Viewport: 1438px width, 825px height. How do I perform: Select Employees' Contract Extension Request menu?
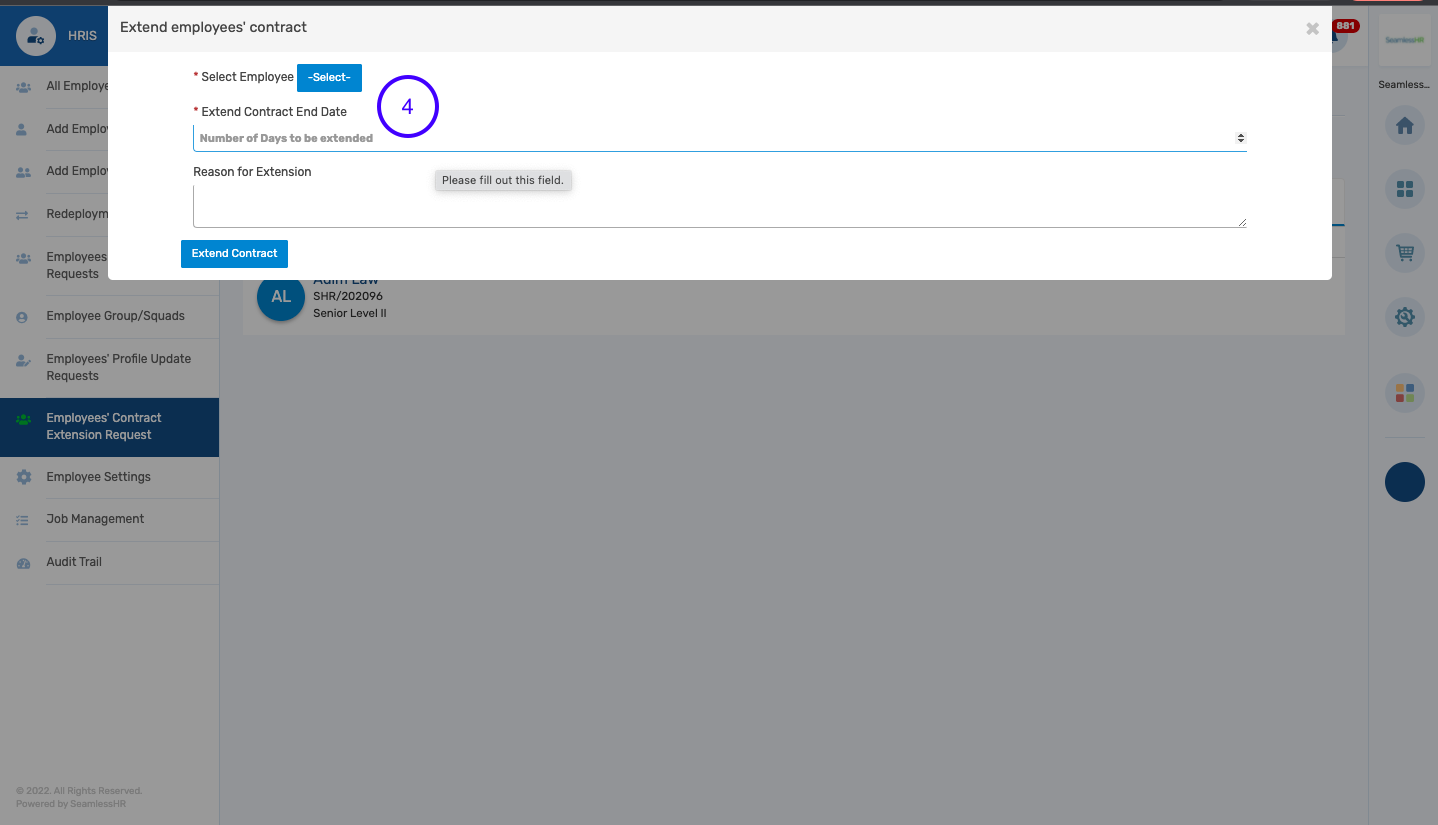pos(103,426)
